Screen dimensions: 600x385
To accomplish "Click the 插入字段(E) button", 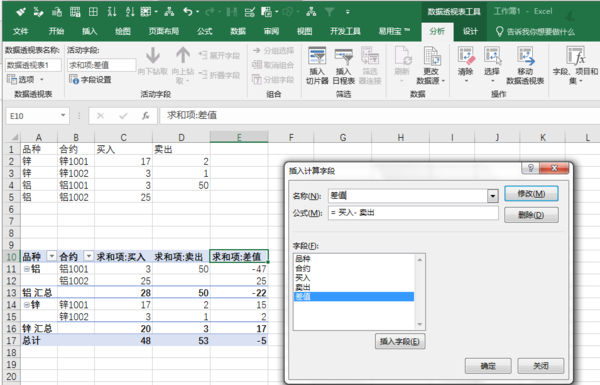I will [x=400, y=341].
